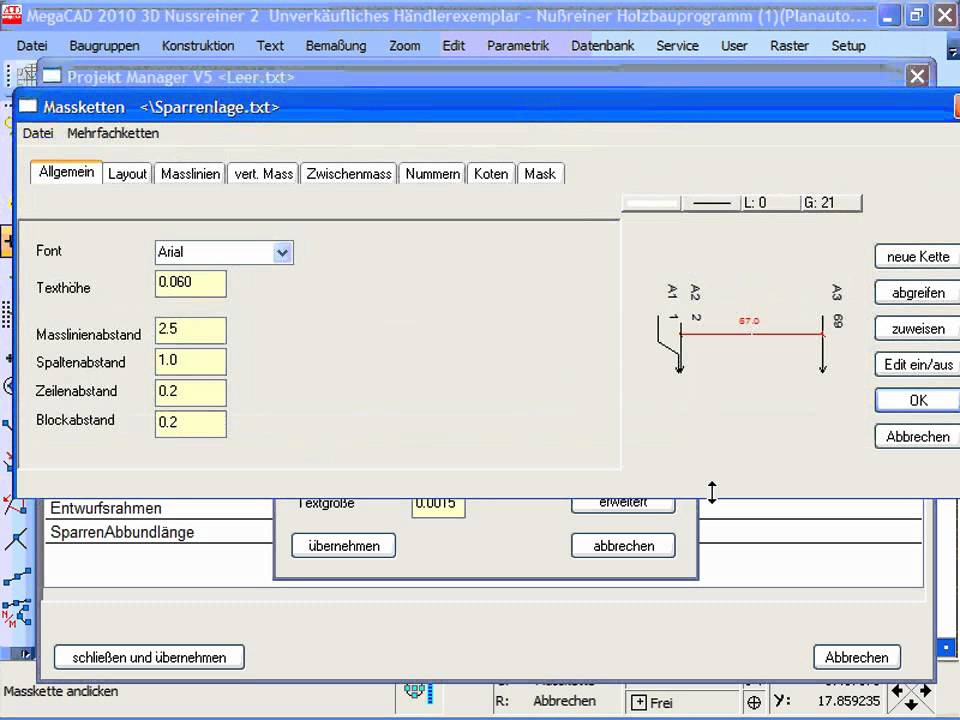Image resolution: width=960 pixels, height=720 pixels.
Task: Click the Projekt Manager window icon
Action: point(52,76)
